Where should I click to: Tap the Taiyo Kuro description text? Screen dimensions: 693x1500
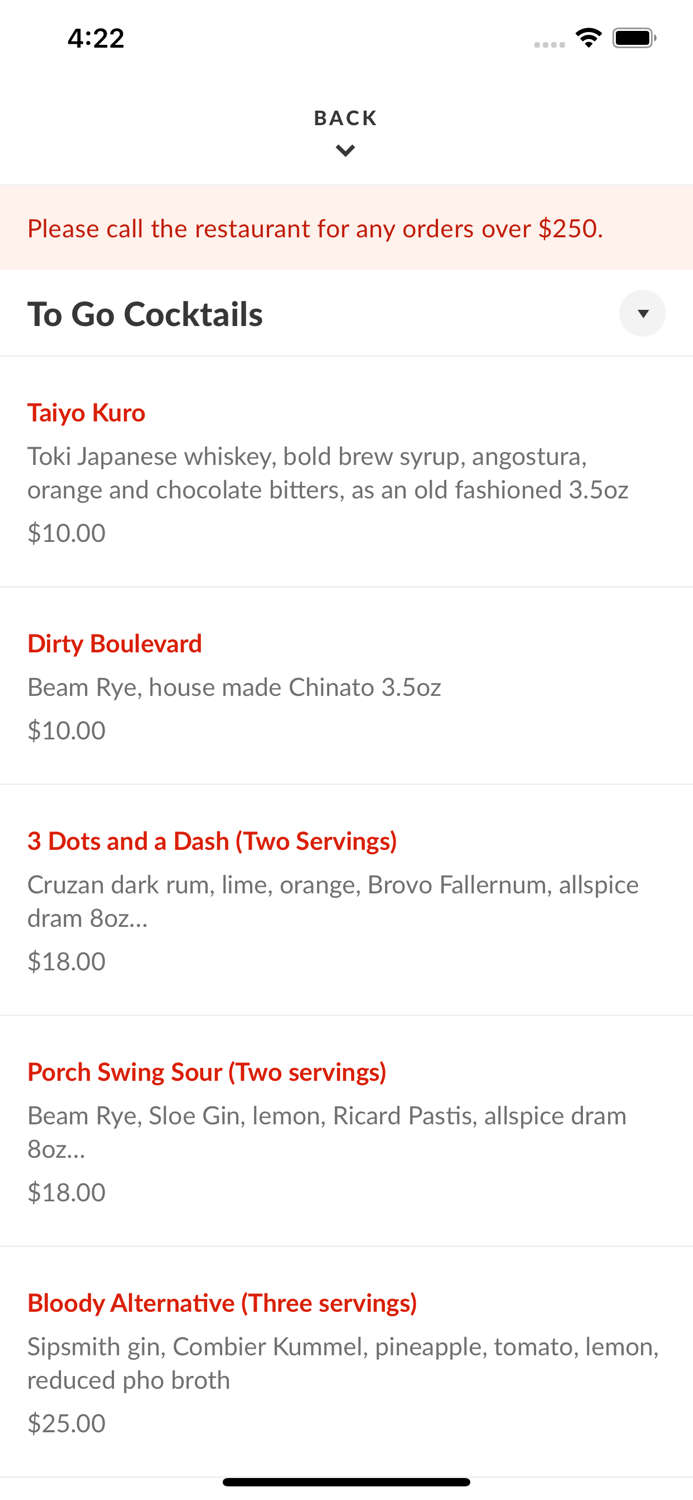coord(327,473)
